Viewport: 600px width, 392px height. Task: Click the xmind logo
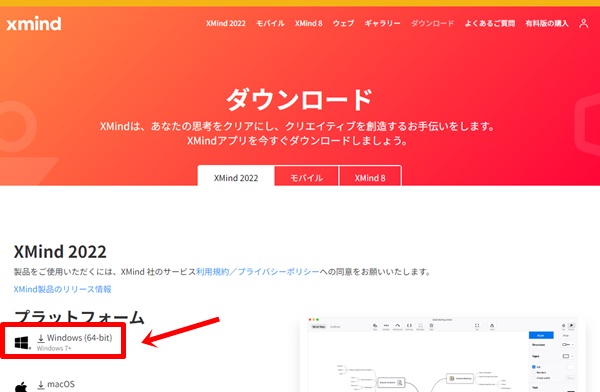point(34,24)
